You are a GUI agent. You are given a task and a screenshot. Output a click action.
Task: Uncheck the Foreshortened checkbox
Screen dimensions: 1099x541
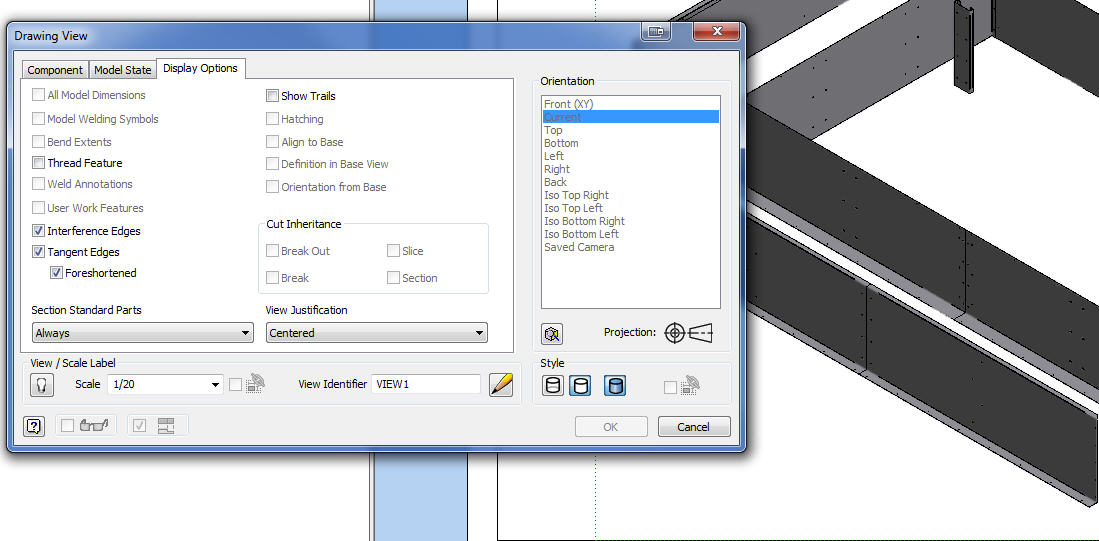pyautogui.click(x=56, y=273)
